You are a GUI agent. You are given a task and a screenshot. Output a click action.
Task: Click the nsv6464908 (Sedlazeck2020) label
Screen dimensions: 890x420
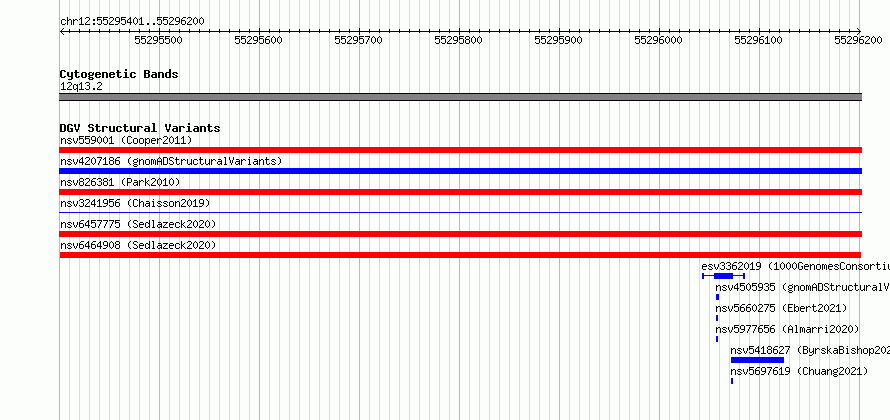[138, 245]
